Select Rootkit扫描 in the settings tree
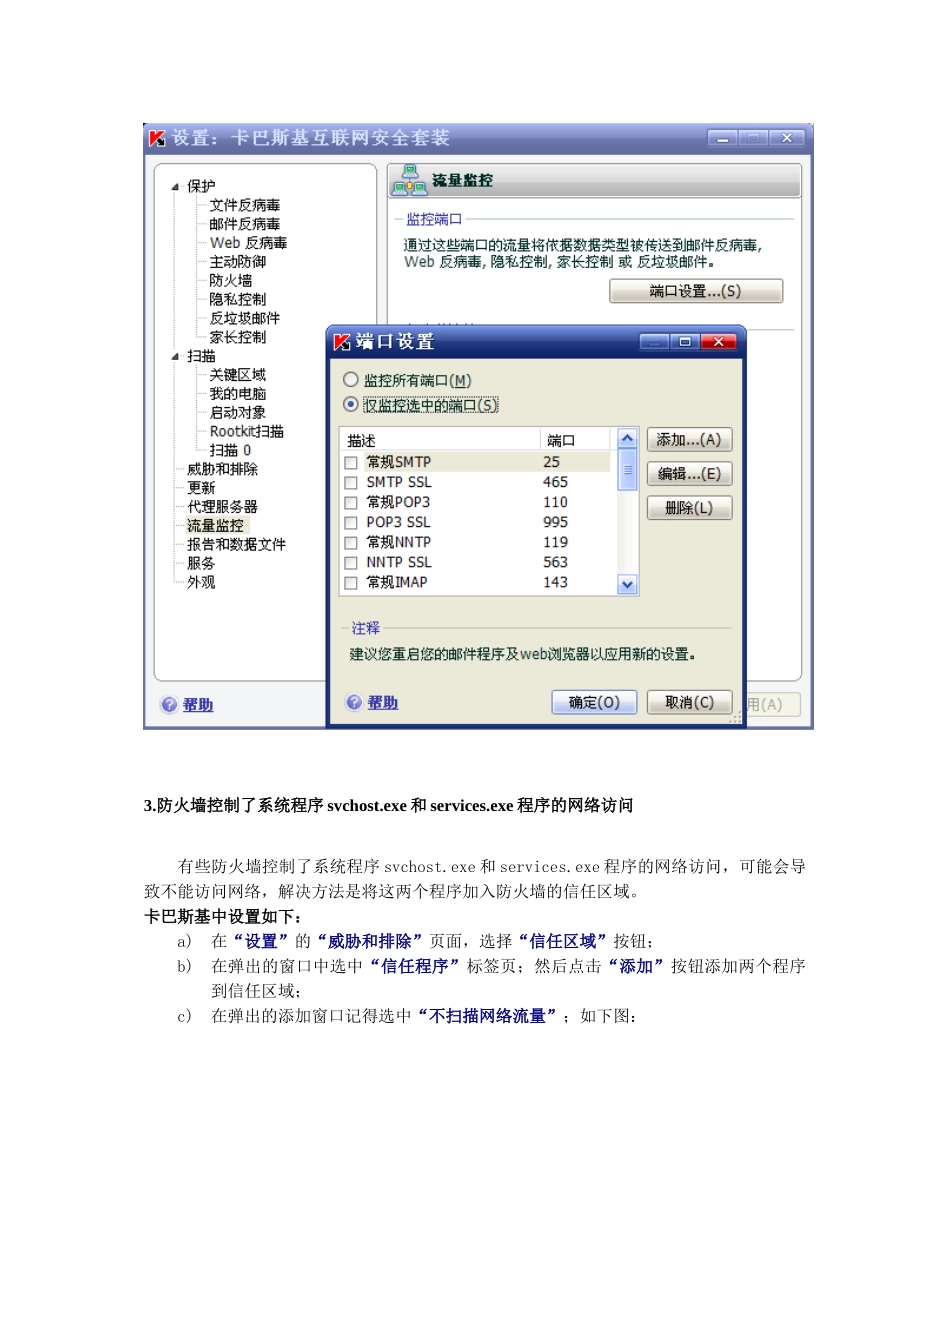This screenshot has width=950, height=1344. pyautogui.click(x=247, y=432)
